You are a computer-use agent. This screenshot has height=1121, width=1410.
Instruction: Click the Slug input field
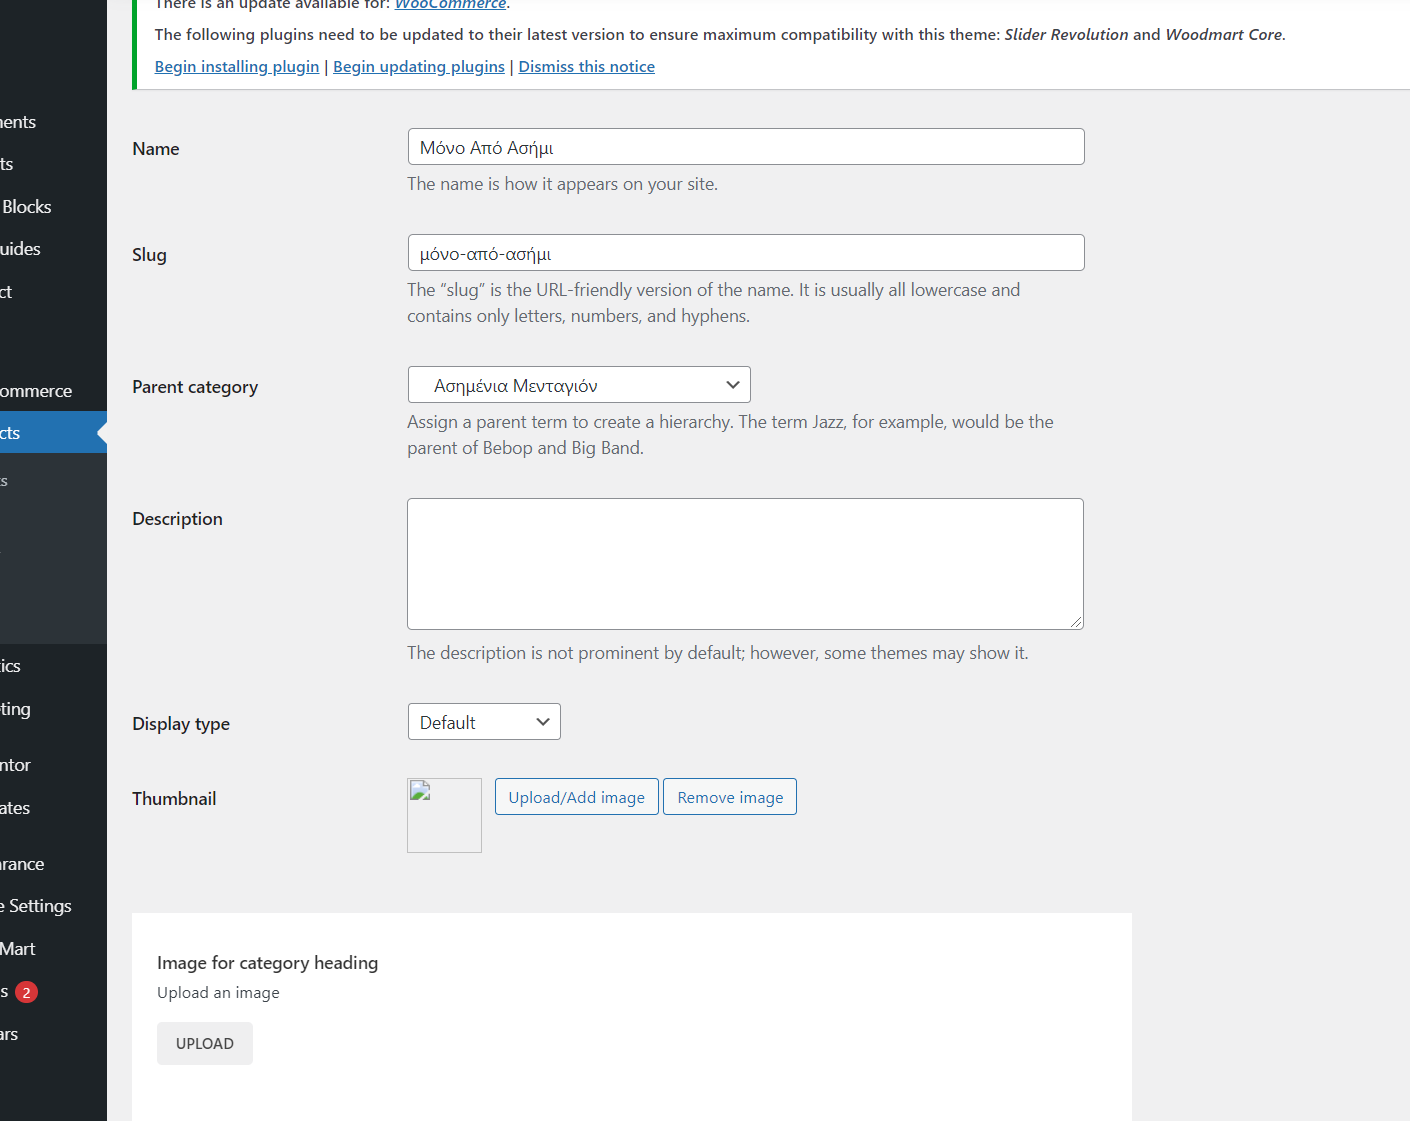click(x=745, y=253)
